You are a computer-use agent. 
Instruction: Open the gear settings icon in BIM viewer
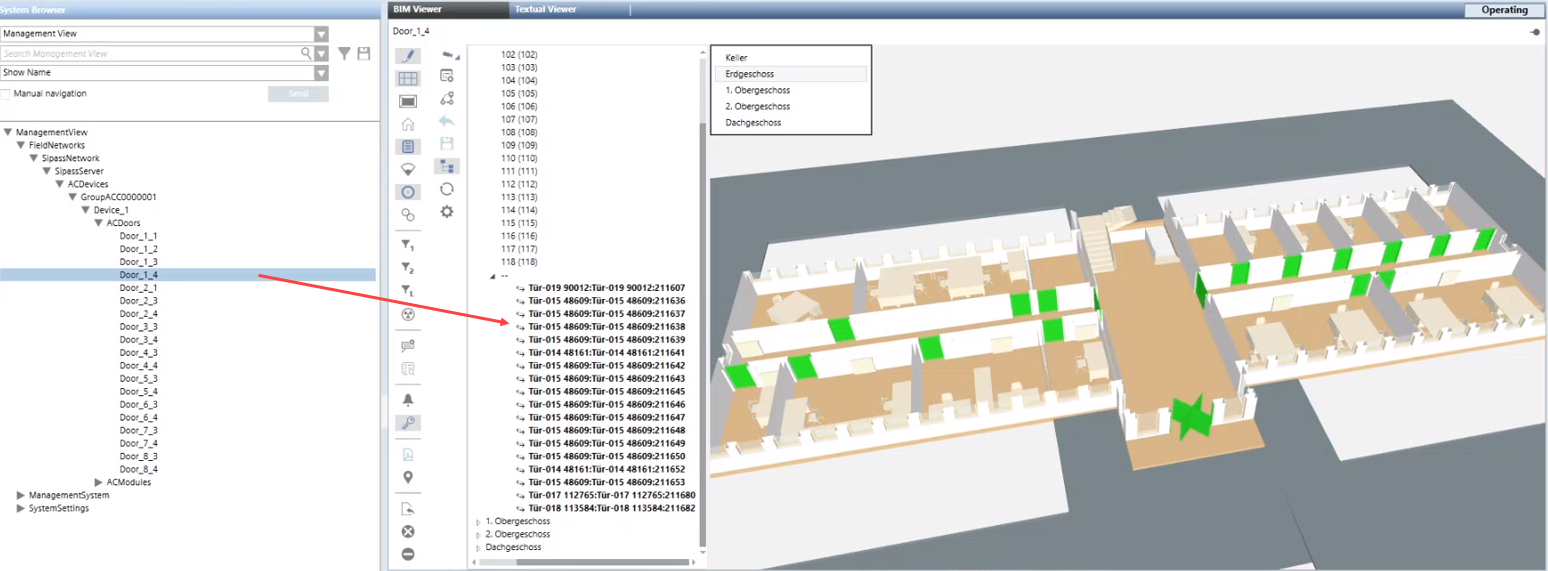click(447, 211)
